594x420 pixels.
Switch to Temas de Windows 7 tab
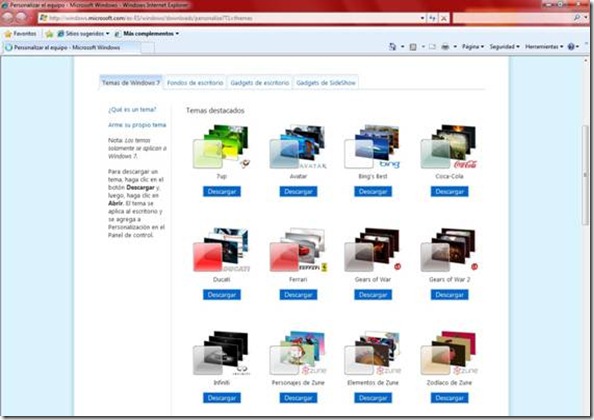[x=131, y=83]
